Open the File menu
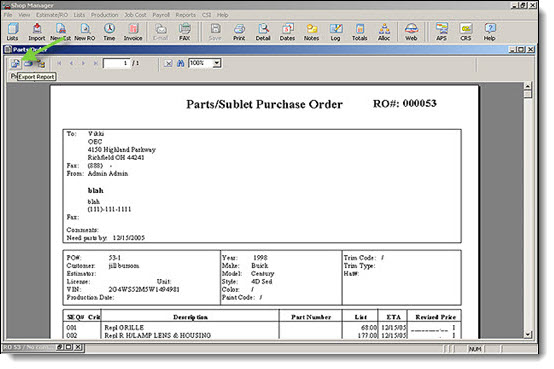Image resolution: width=554 pixels, height=369 pixels. click(8, 15)
